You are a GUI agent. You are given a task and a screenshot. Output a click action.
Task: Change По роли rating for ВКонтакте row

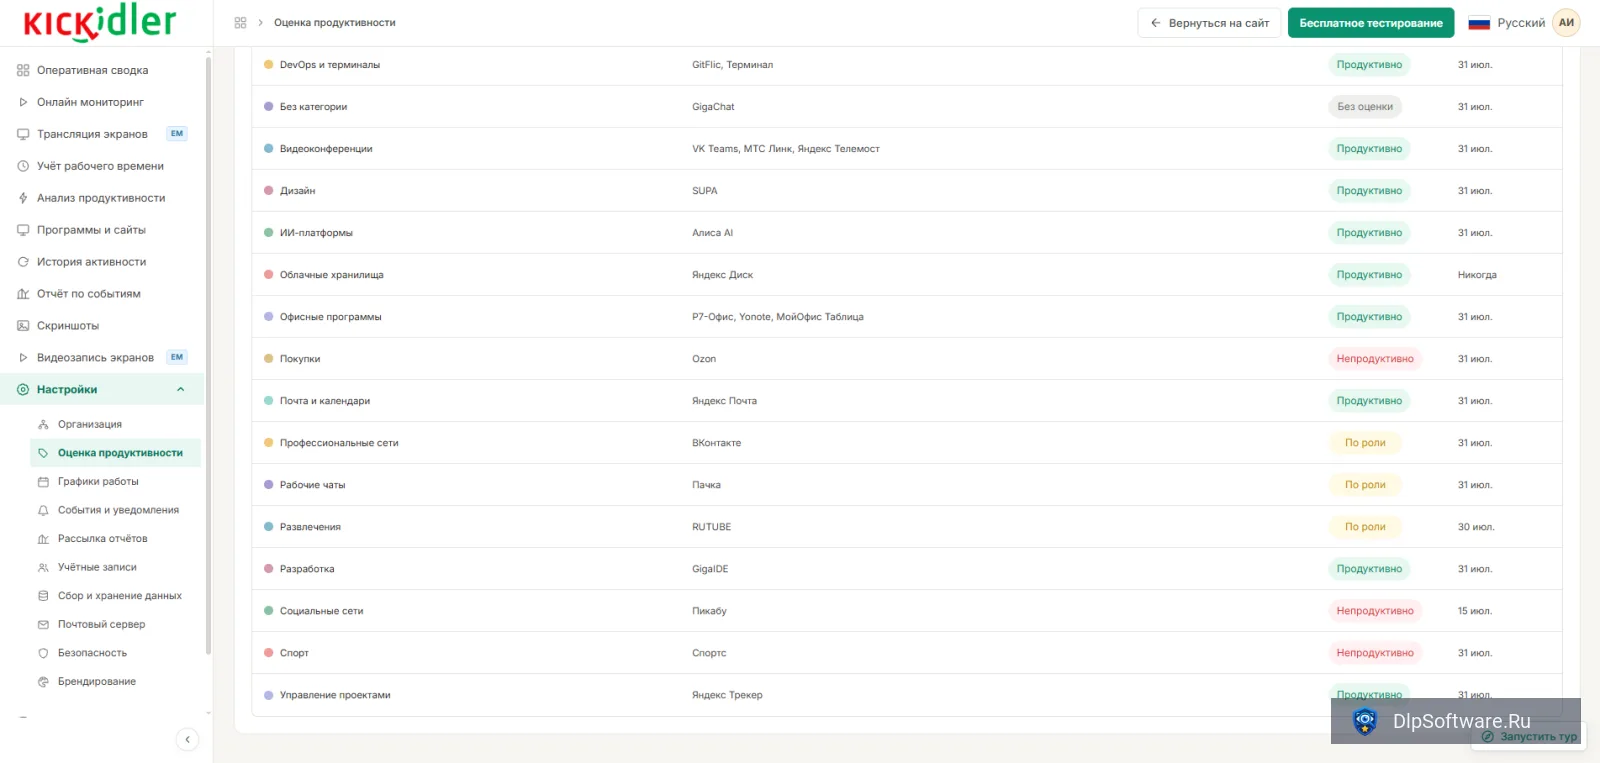(1365, 443)
